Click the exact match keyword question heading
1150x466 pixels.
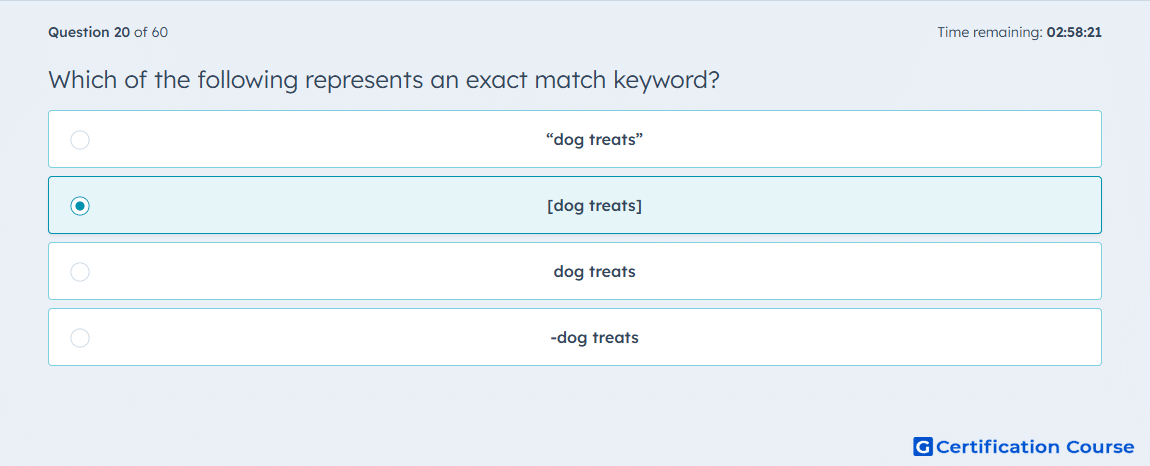(x=384, y=79)
